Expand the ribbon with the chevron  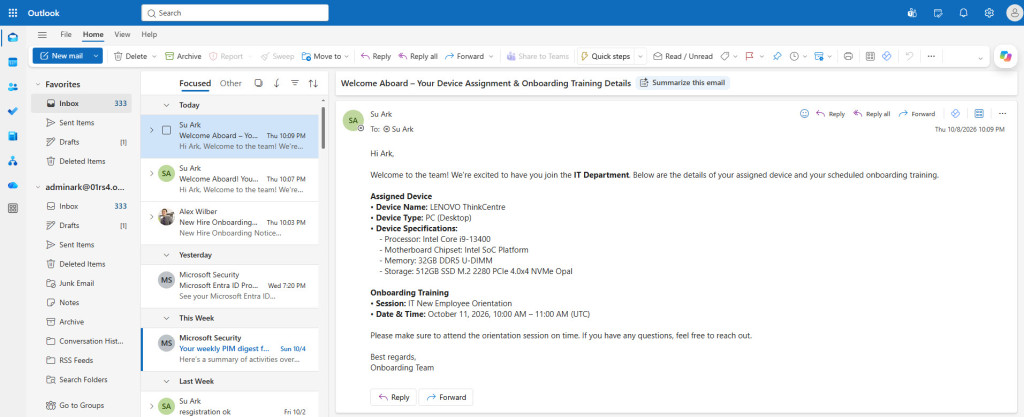coord(980,58)
